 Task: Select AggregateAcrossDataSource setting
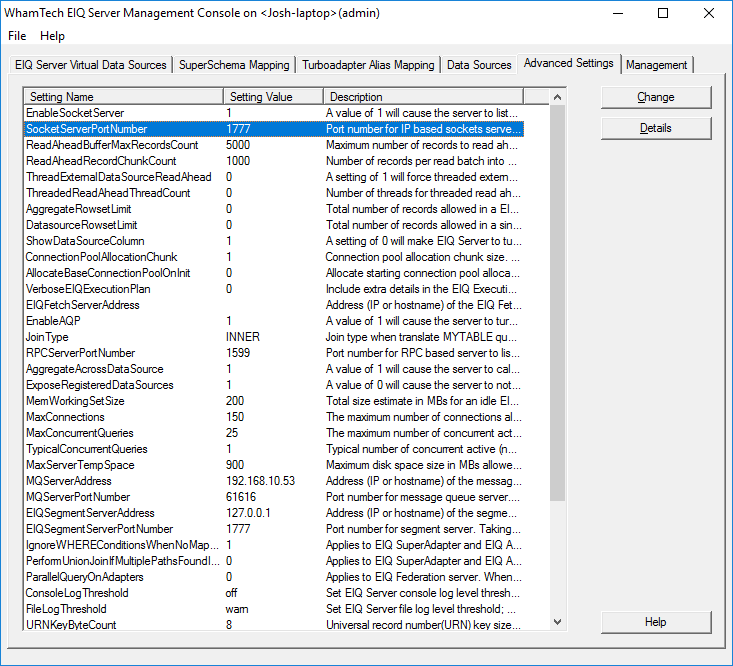273,369
